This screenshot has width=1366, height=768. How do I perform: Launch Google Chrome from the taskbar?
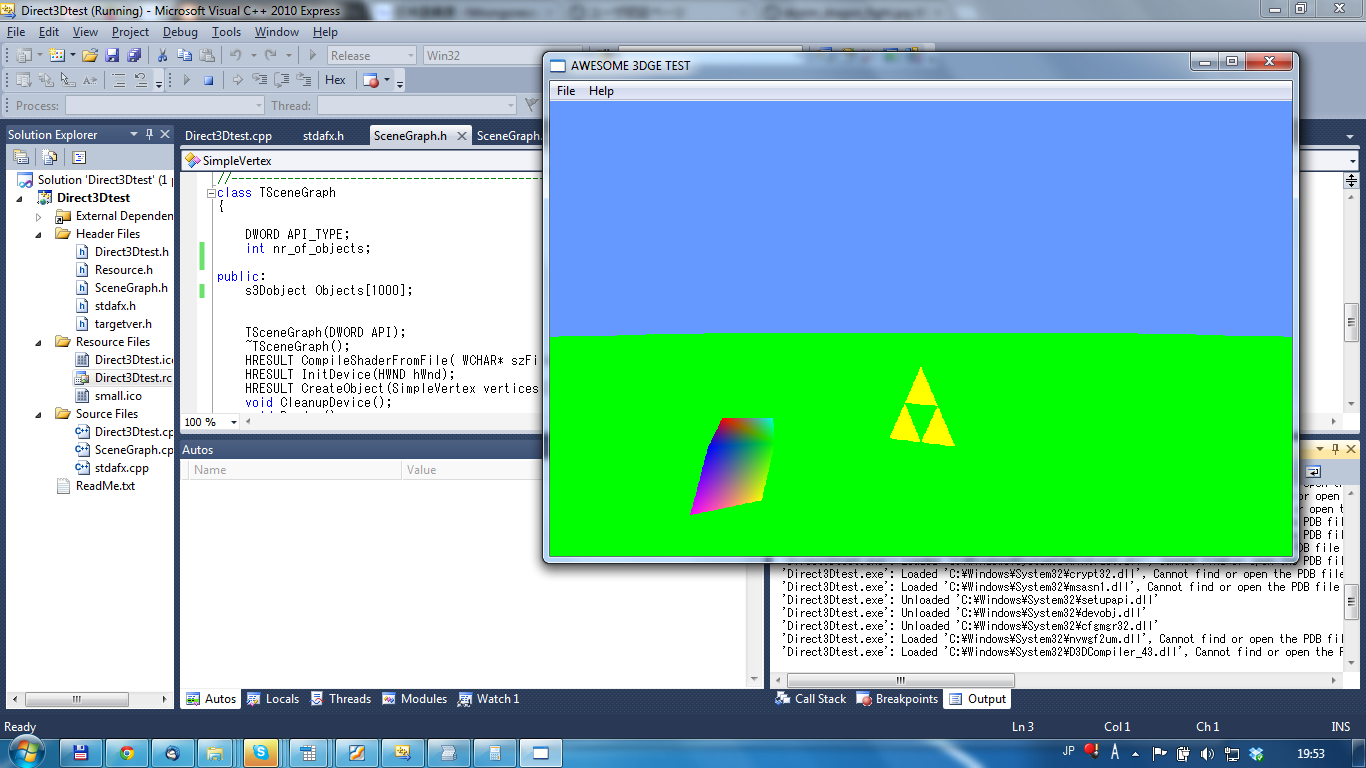(x=127, y=751)
